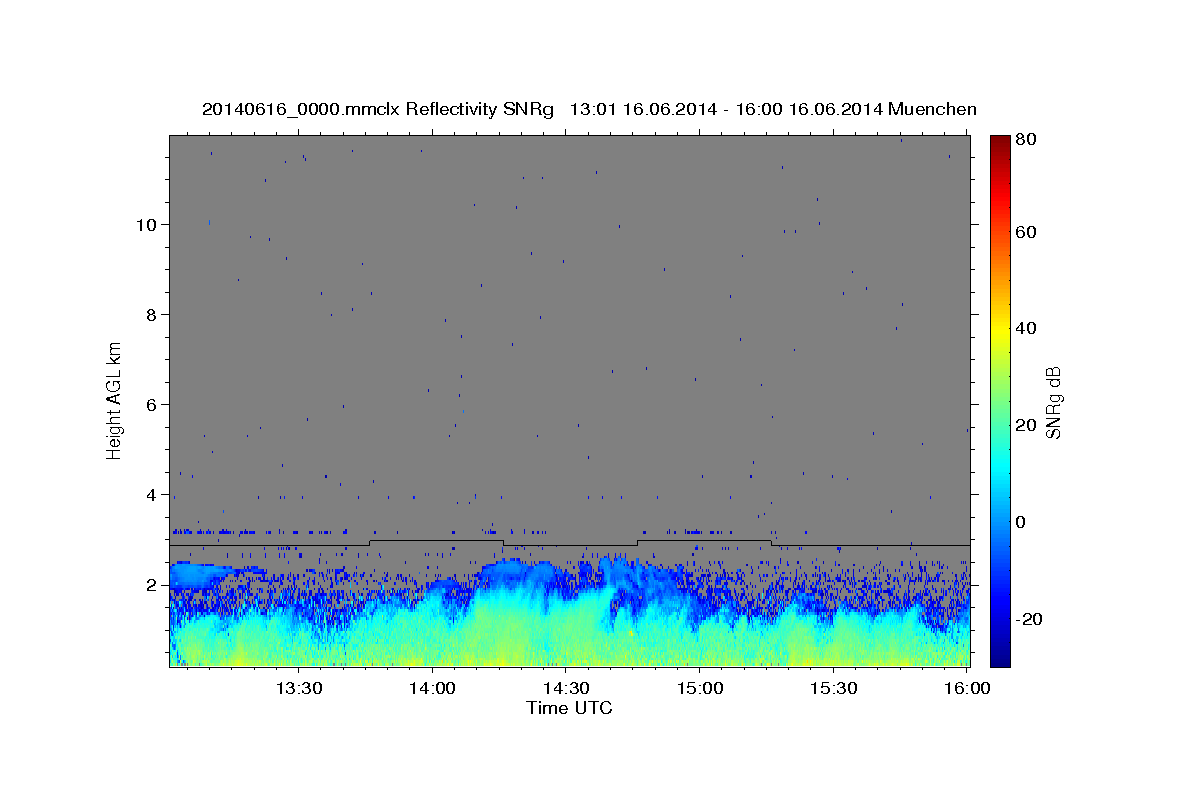Click the dark blue bottom of the colorbar
Viewport: 1200px width, 800px height.
pos(1000,658)
